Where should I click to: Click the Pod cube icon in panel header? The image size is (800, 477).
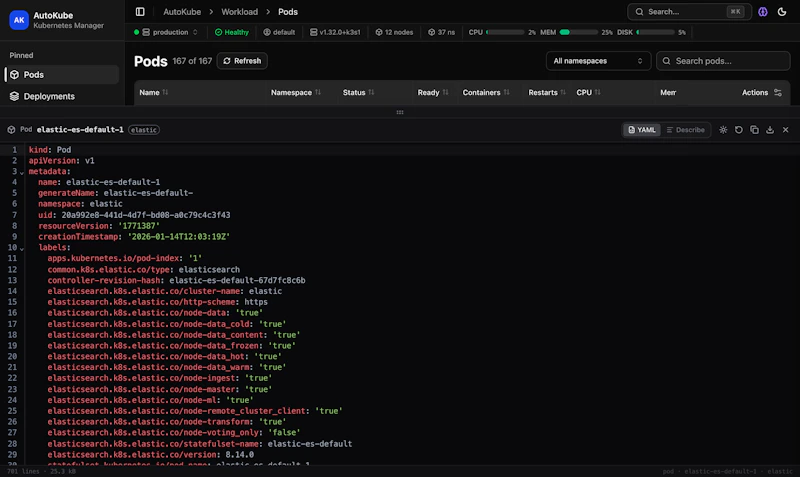pyautogui.click(x=11, y=130)
